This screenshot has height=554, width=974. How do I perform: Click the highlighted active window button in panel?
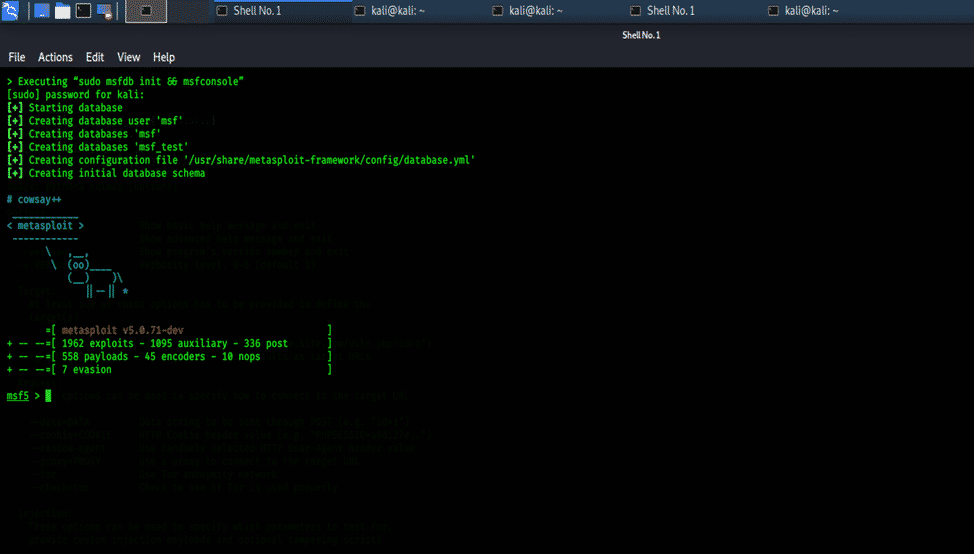[146, 11]
